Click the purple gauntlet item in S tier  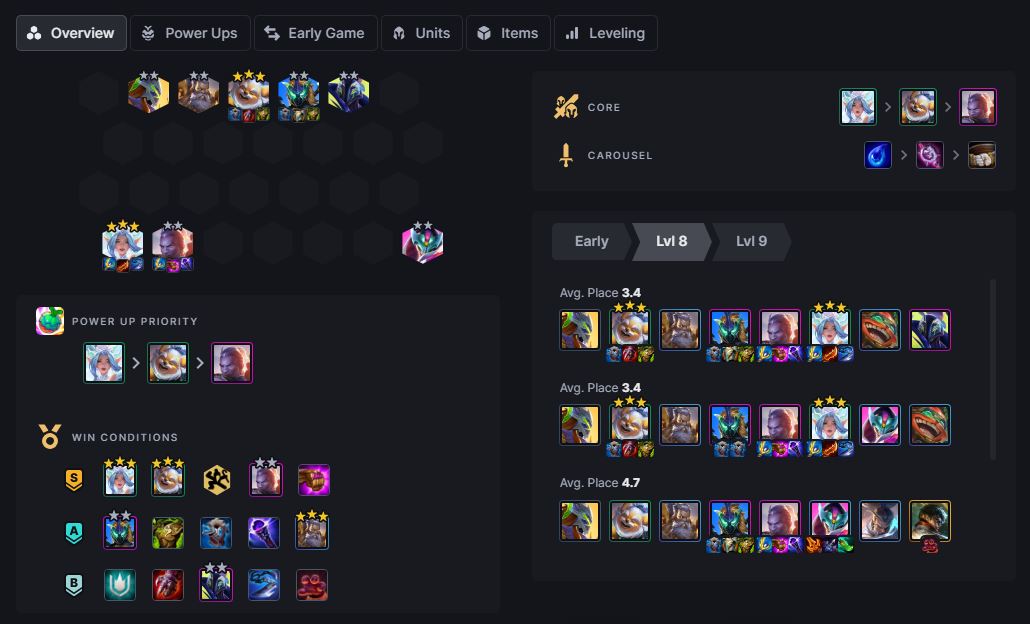[313, 480]
